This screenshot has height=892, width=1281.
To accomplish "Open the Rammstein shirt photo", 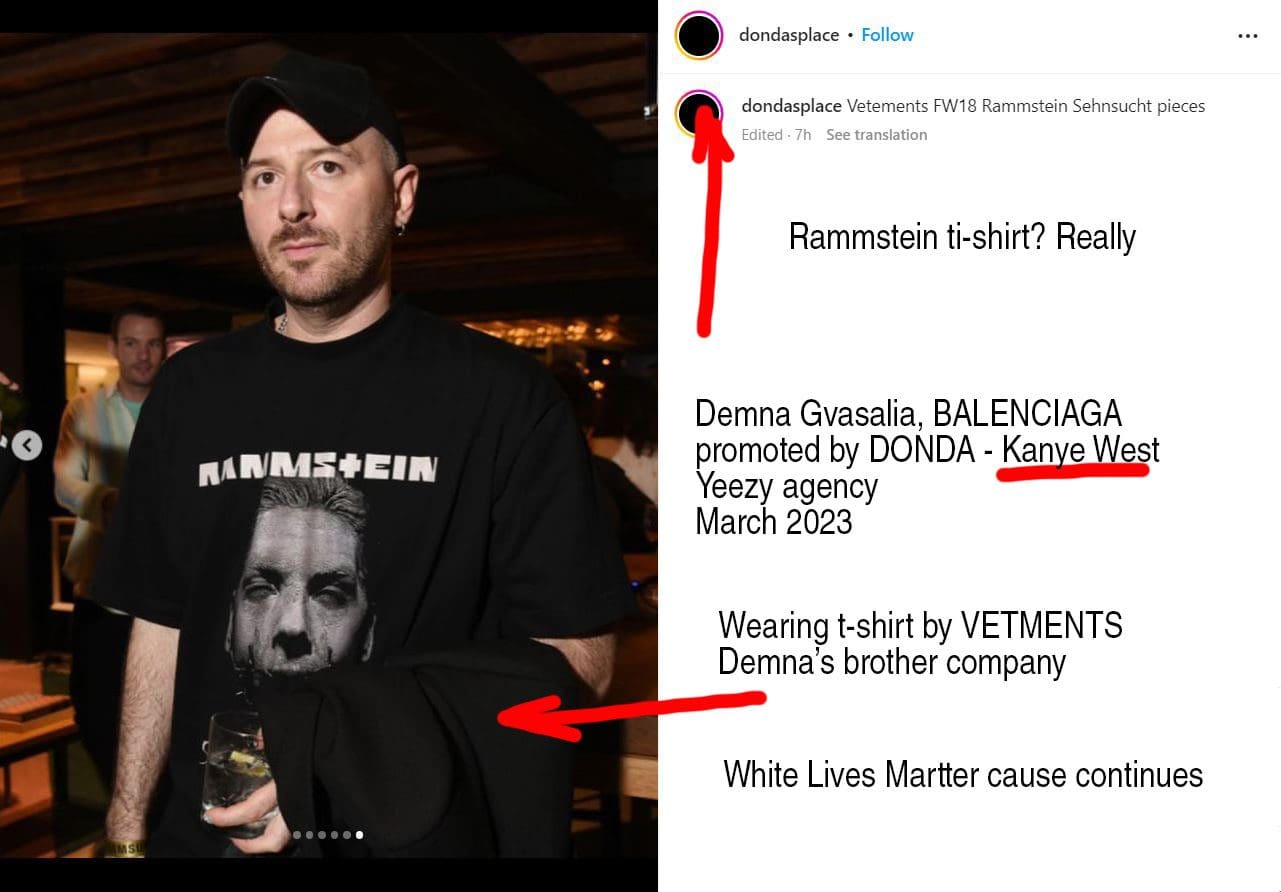I will tap(329, 445).
